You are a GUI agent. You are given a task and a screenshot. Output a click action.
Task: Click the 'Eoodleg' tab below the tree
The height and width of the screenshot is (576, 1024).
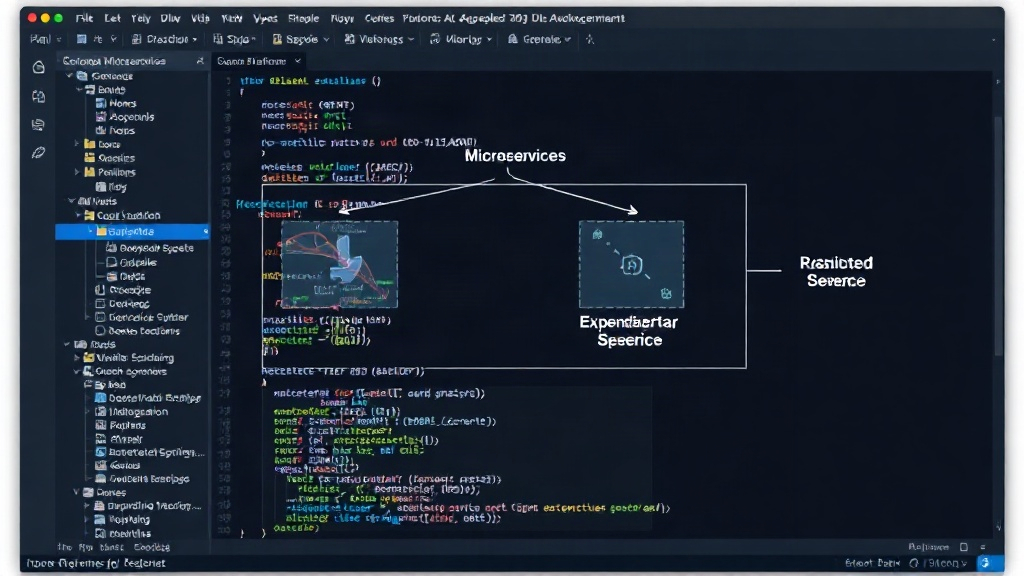[x=152, y=547]
